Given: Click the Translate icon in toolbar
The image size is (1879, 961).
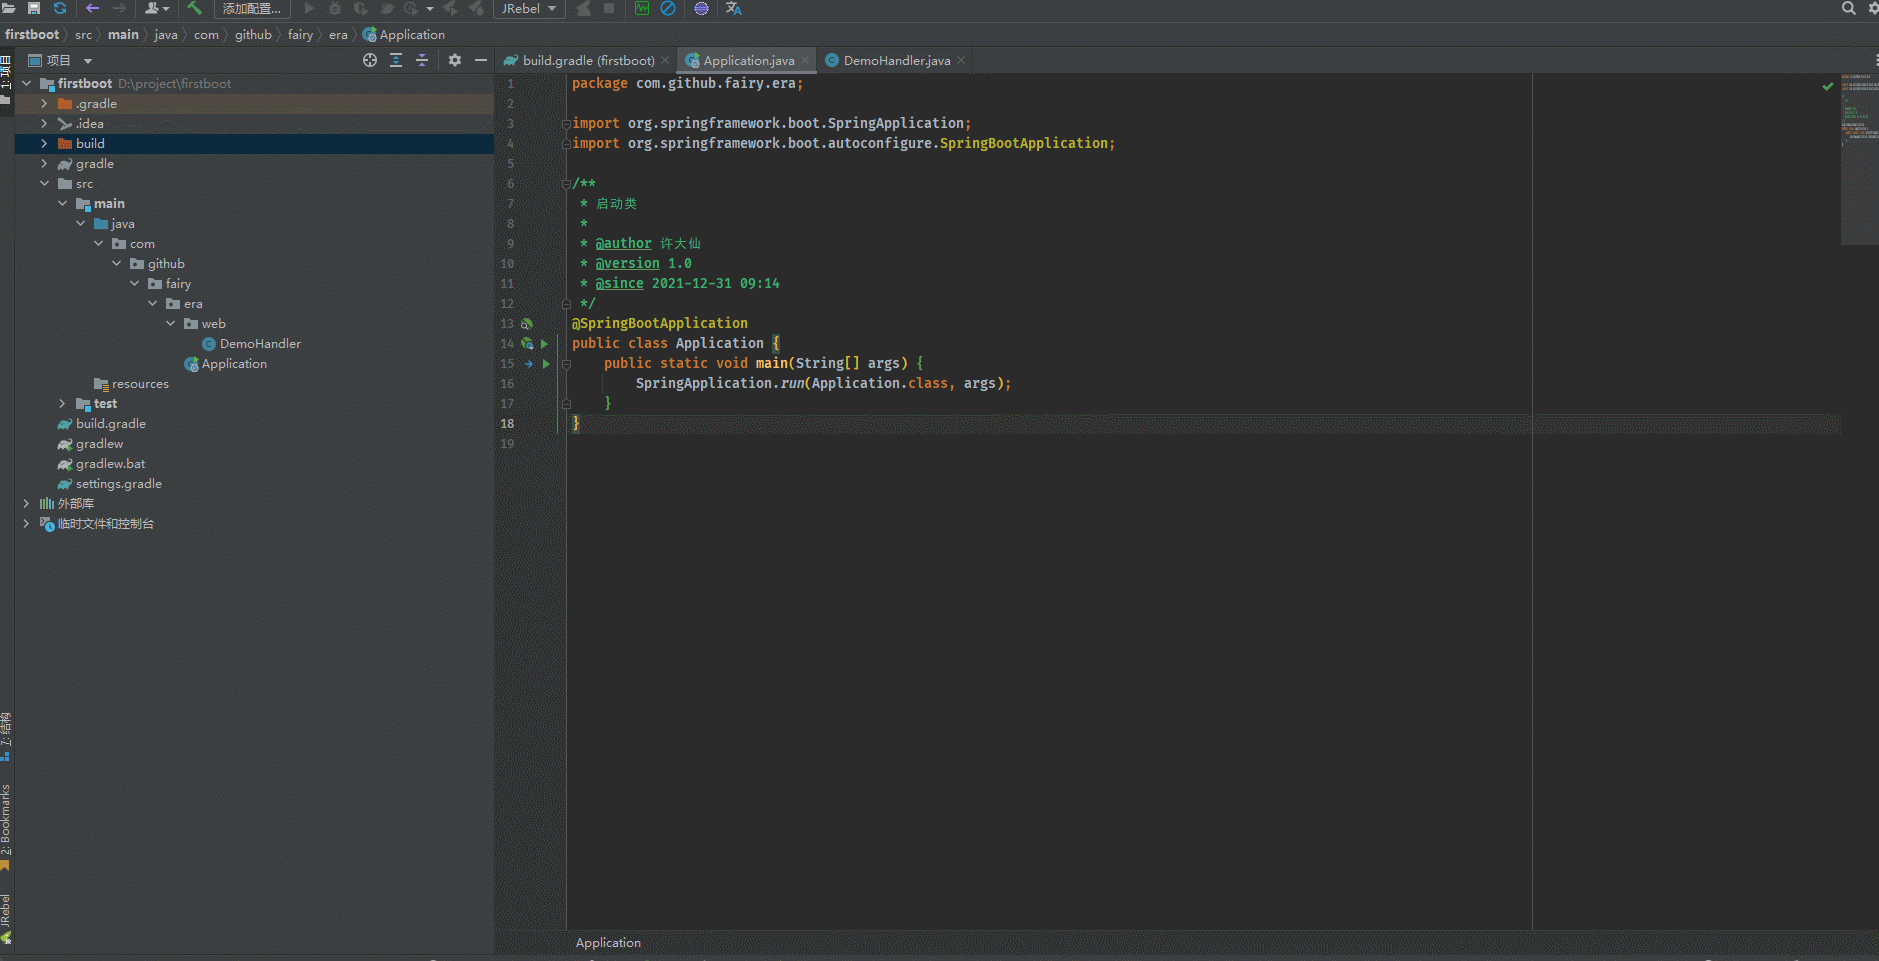Looking at the screenshot, I should (x=733, y=8).
